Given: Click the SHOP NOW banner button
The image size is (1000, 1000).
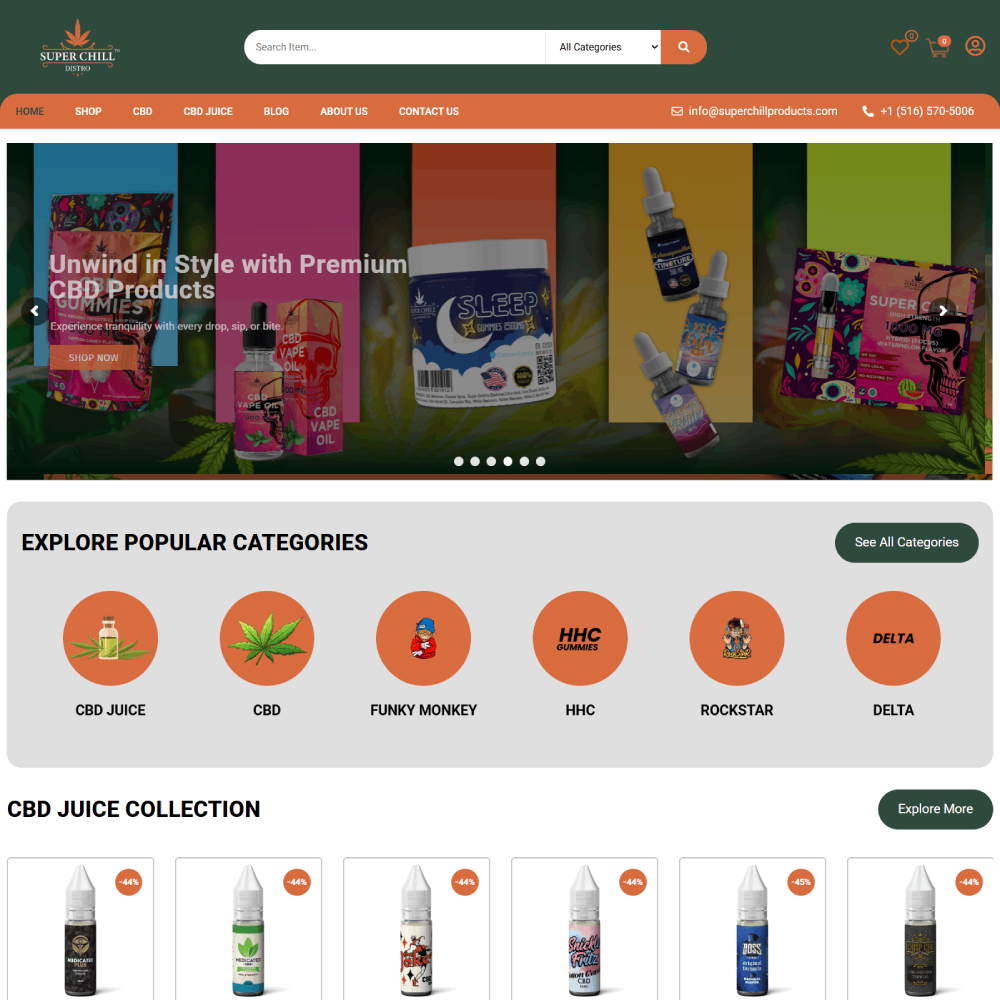Looking at the screenshot, I should coord(94,358).
